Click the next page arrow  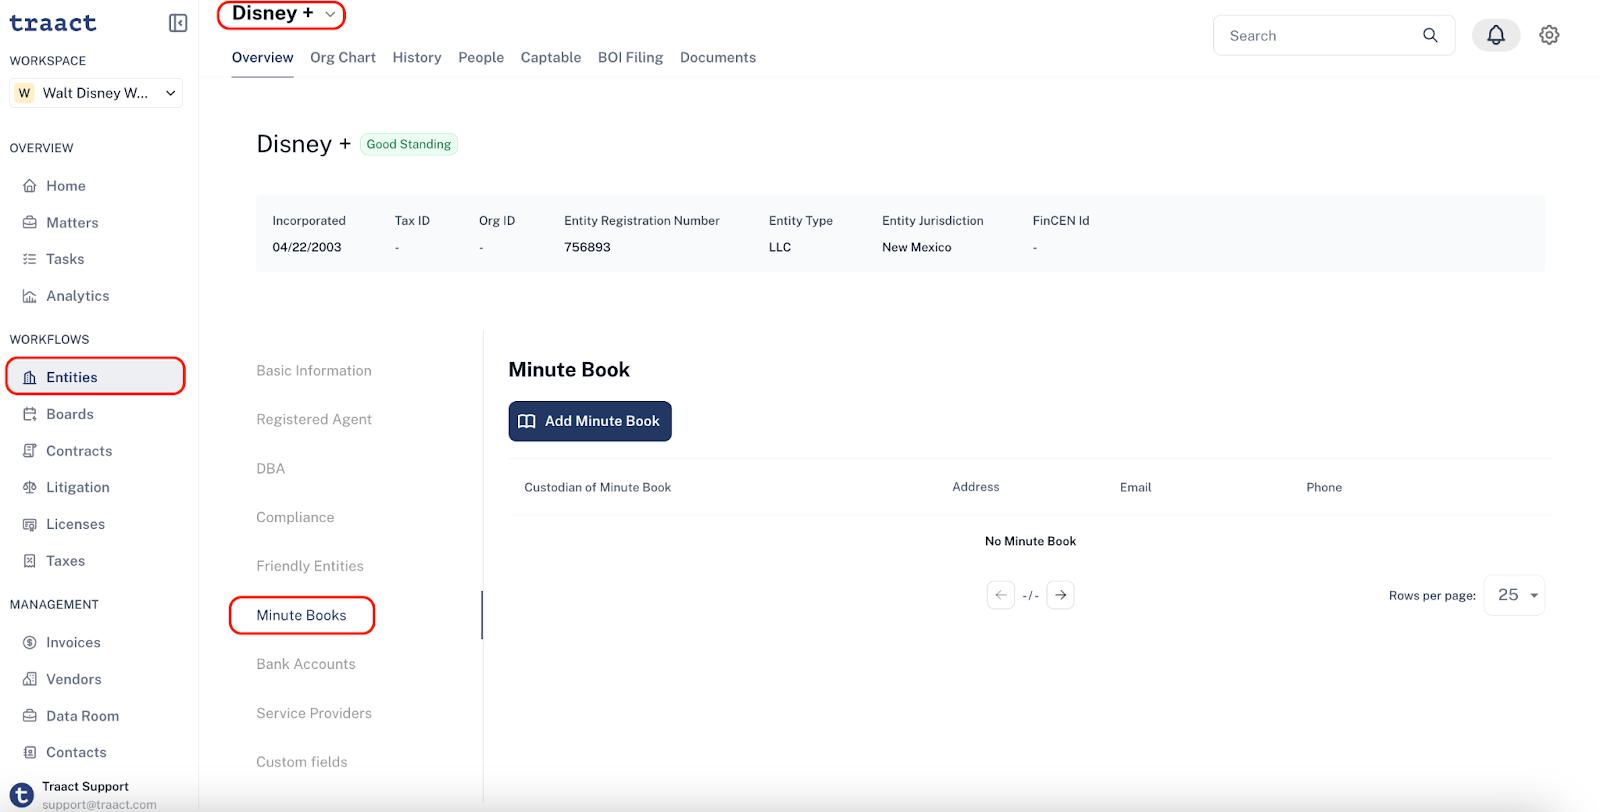click(x=1061, y=595)
